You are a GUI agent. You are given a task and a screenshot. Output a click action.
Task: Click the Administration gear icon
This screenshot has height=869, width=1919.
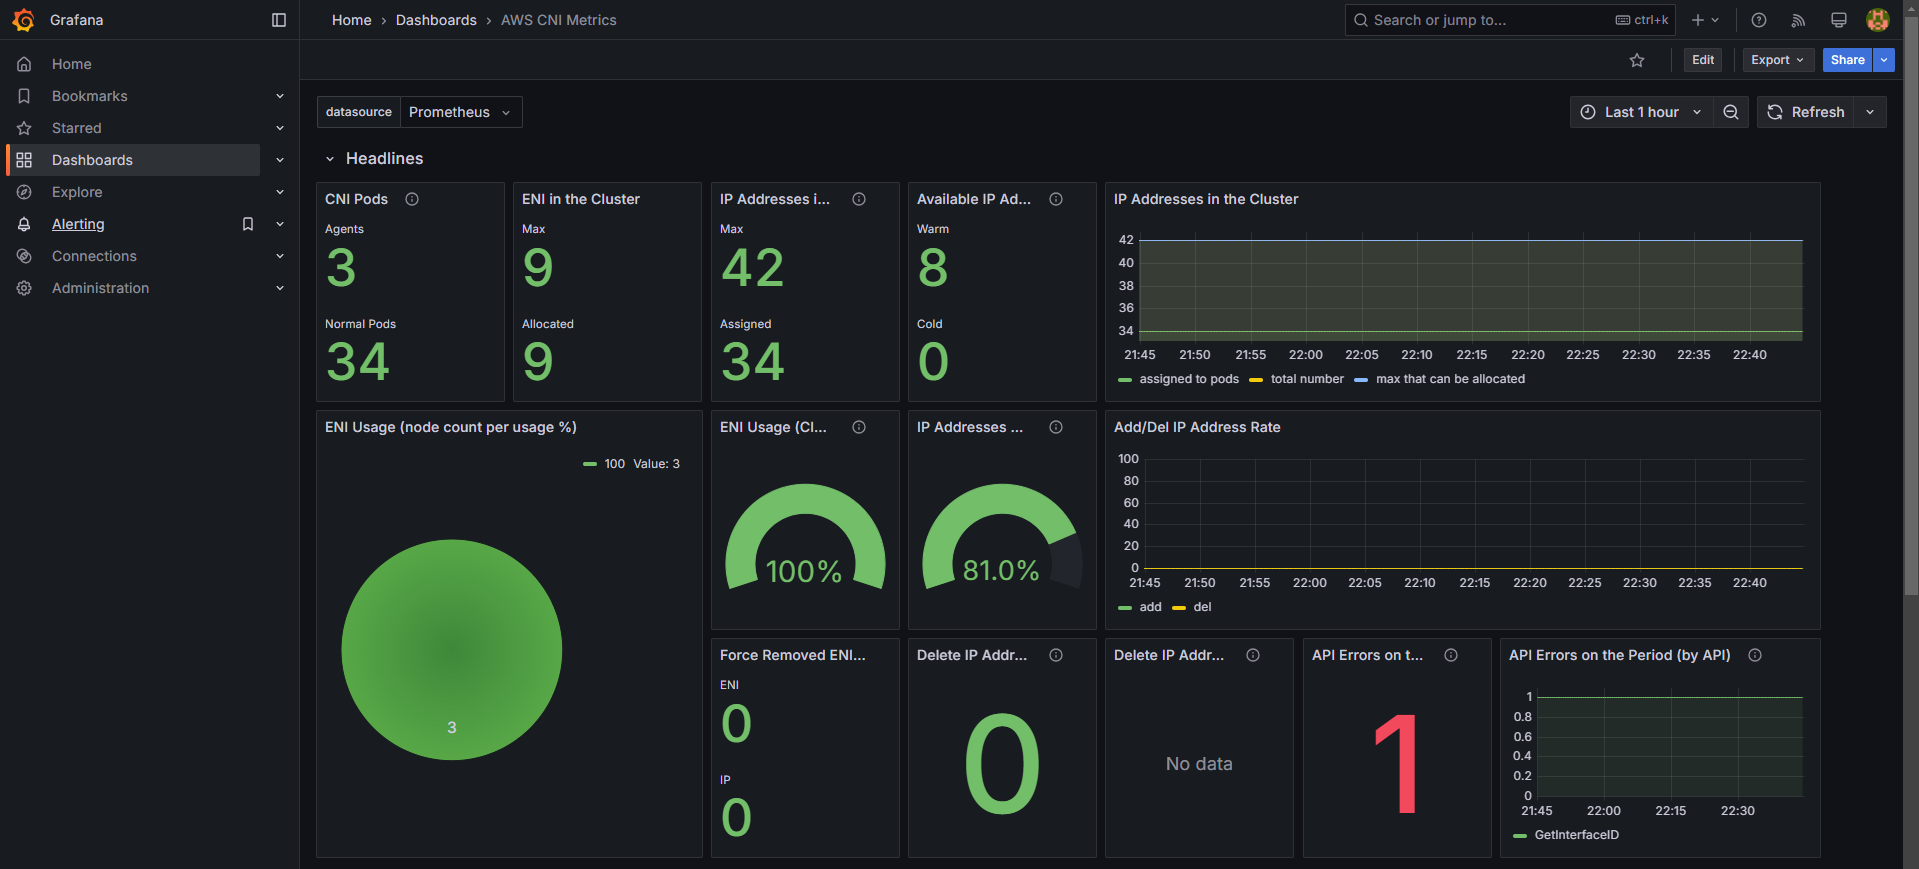pyautogui.click(x=24, y=288)
